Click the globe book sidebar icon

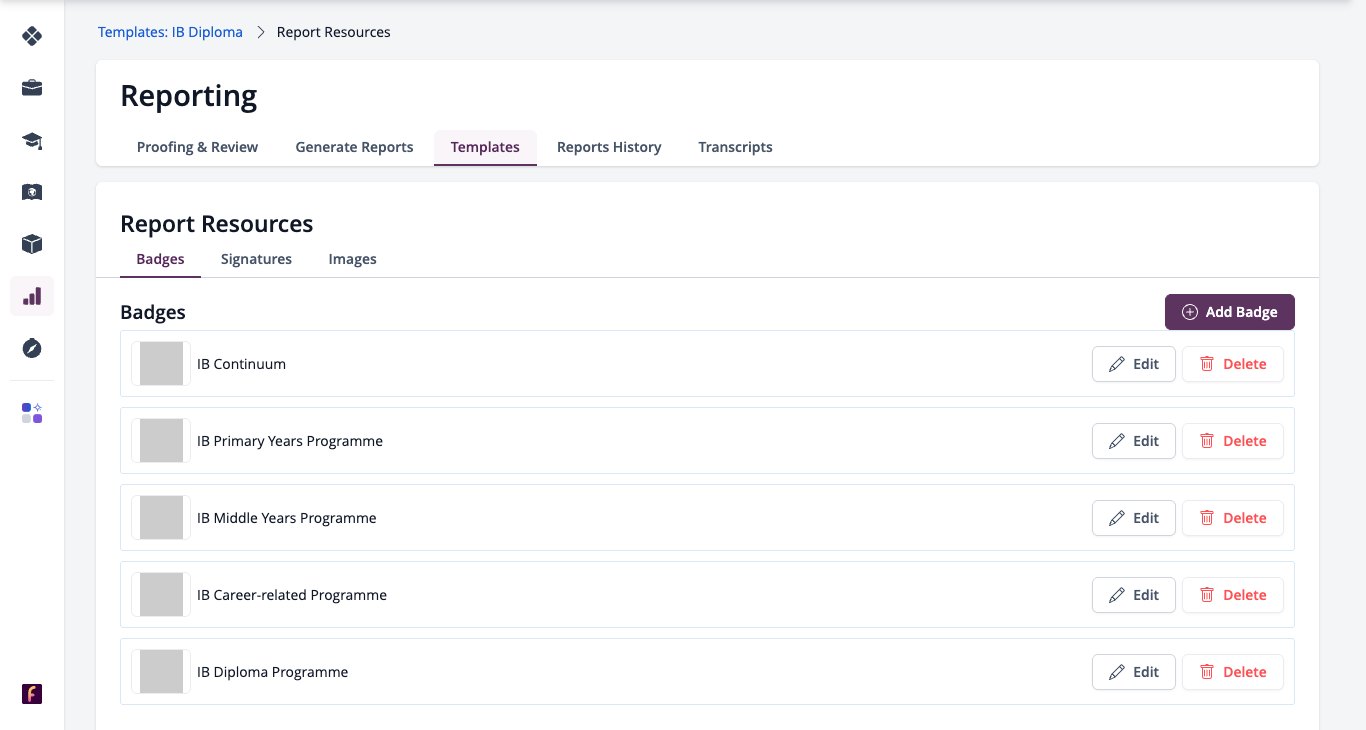point(32,192)
